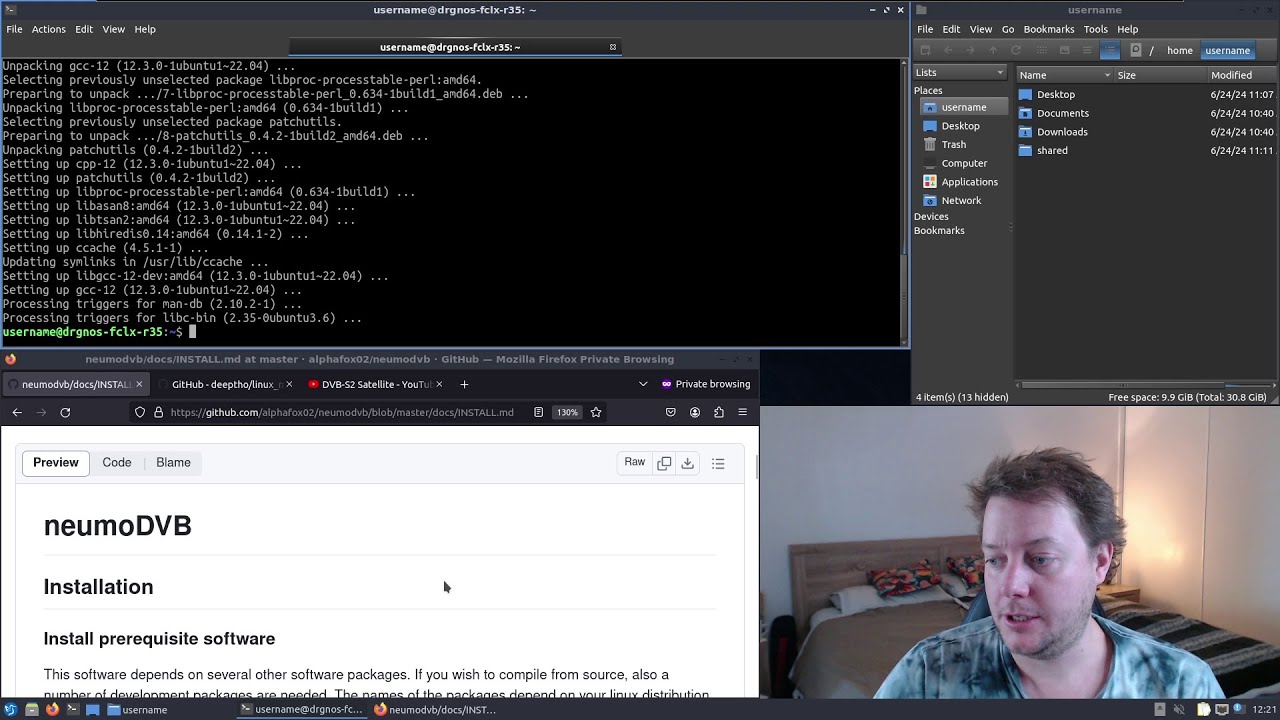The image size is (1280, 720).
Task: Select the Documents folder in file list
Action: pos(1063,113)
